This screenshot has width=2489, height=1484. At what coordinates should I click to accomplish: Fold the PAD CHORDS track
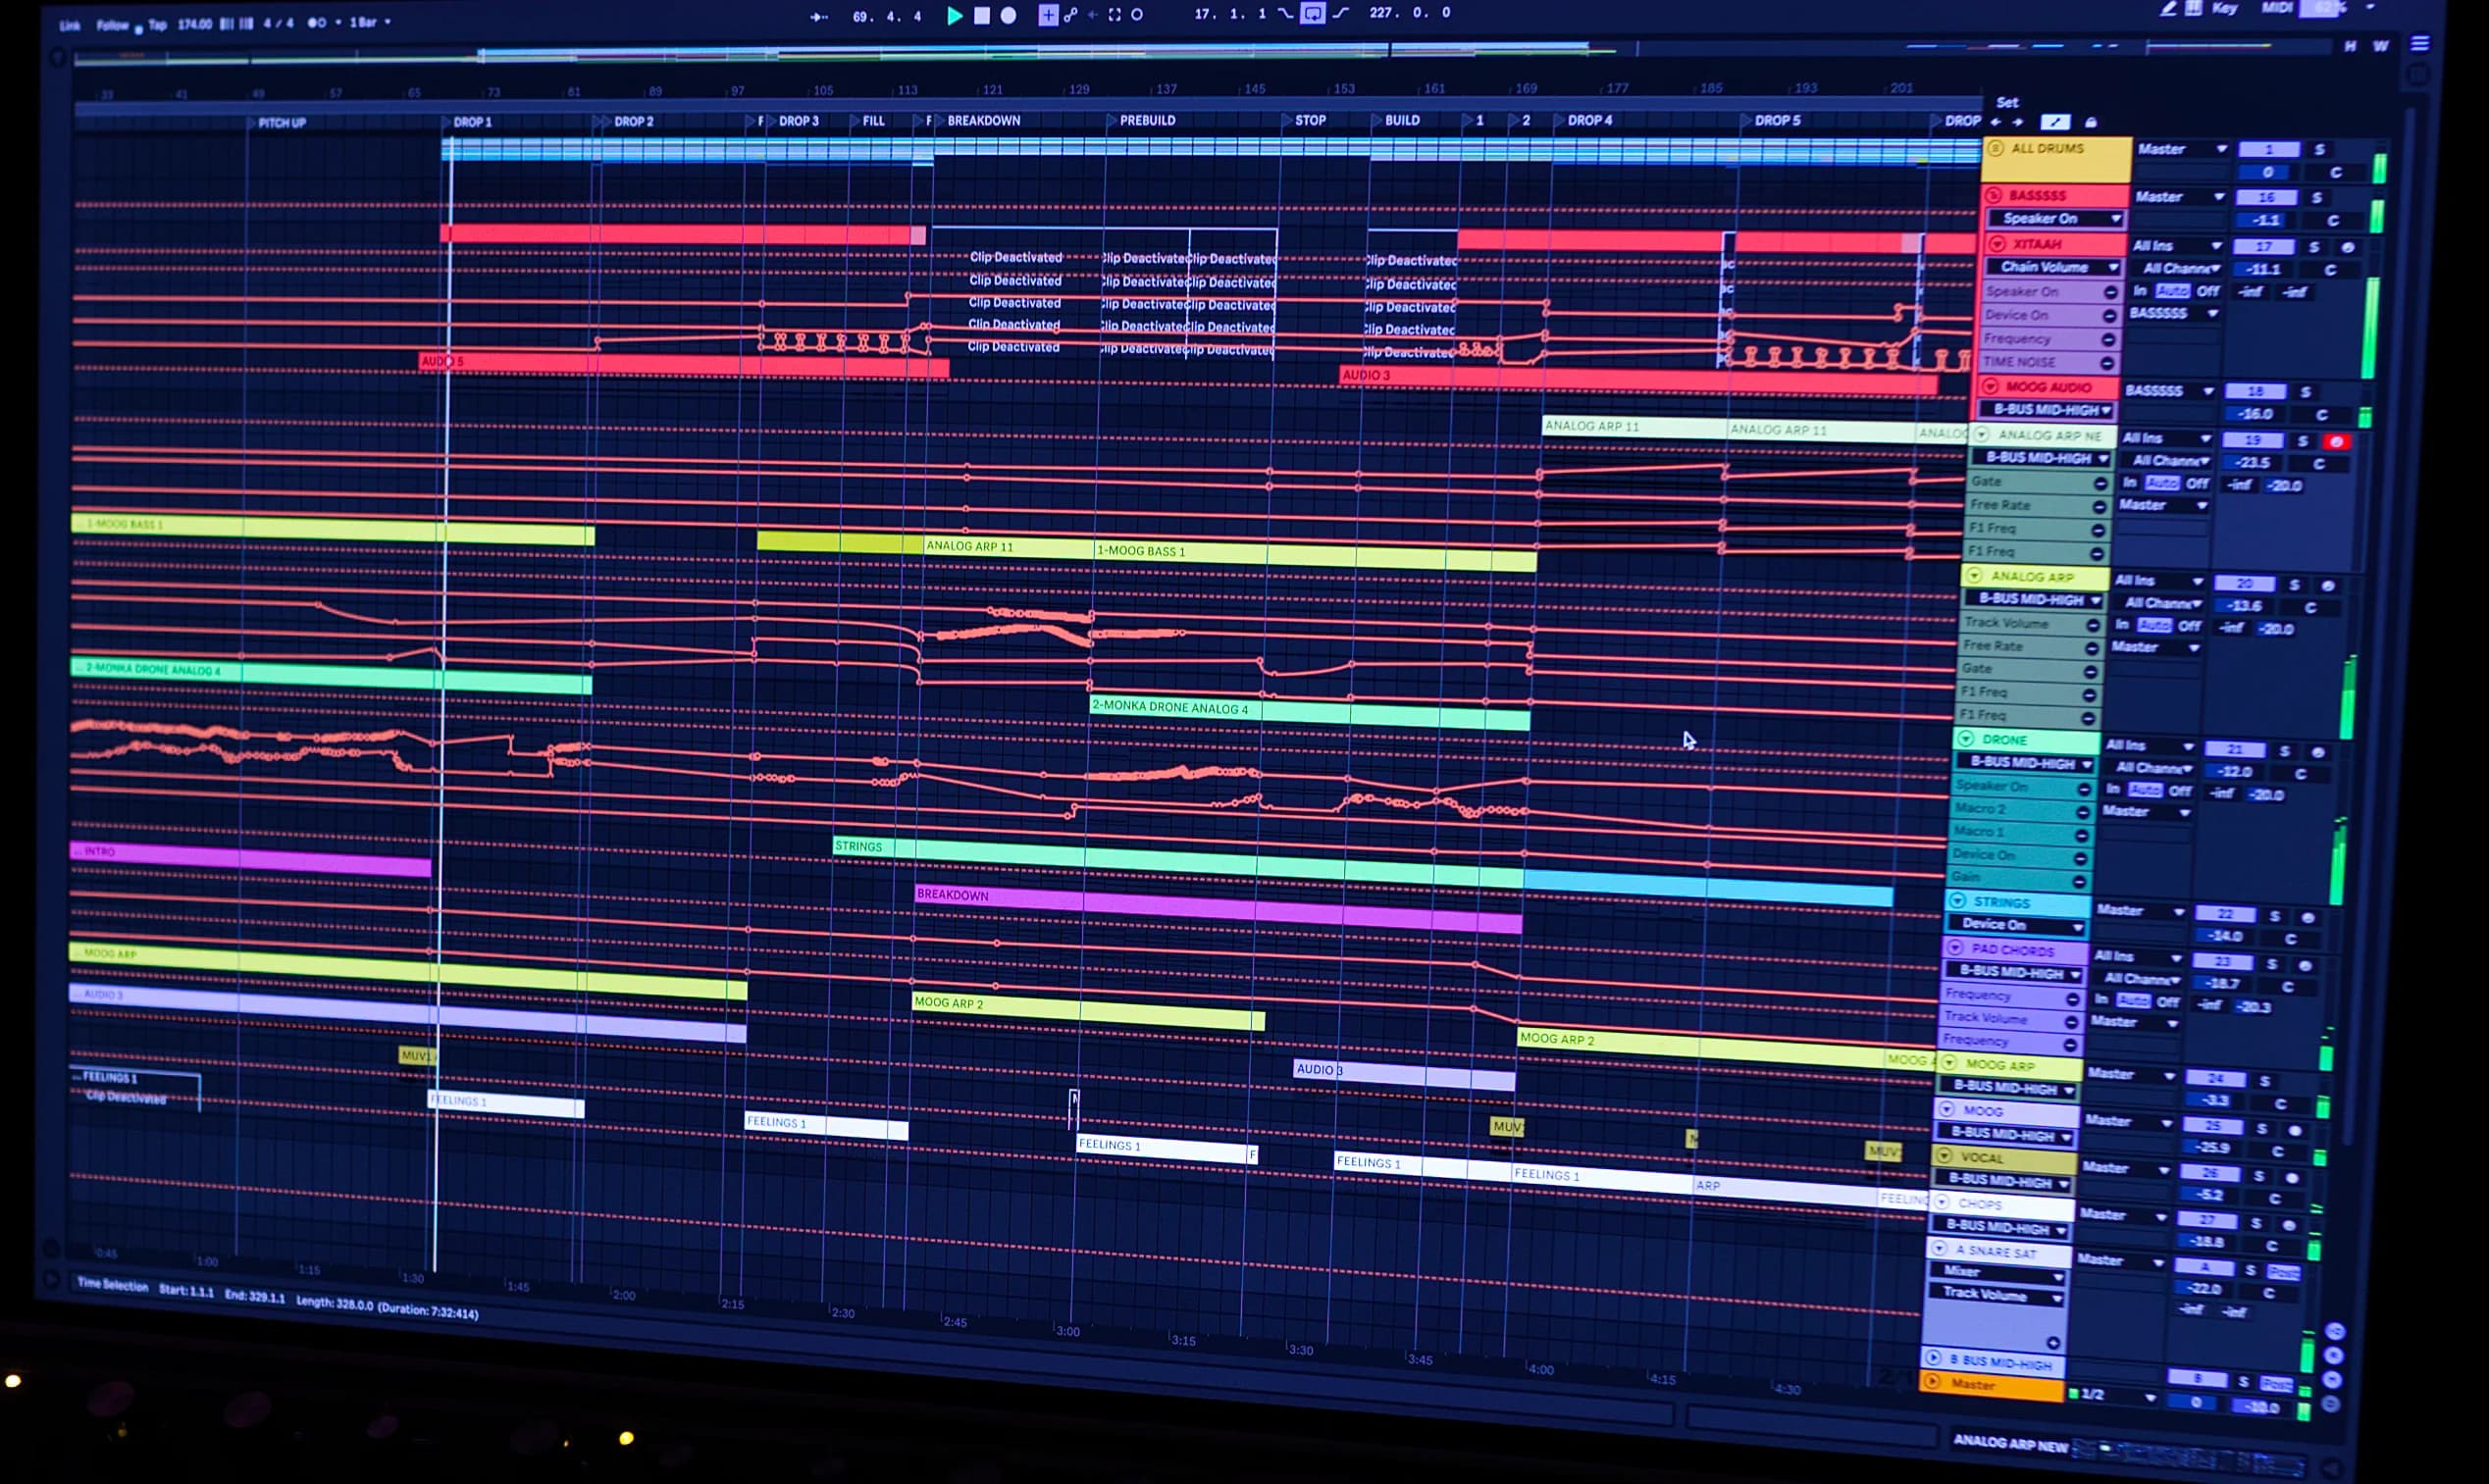[1955, 948]
